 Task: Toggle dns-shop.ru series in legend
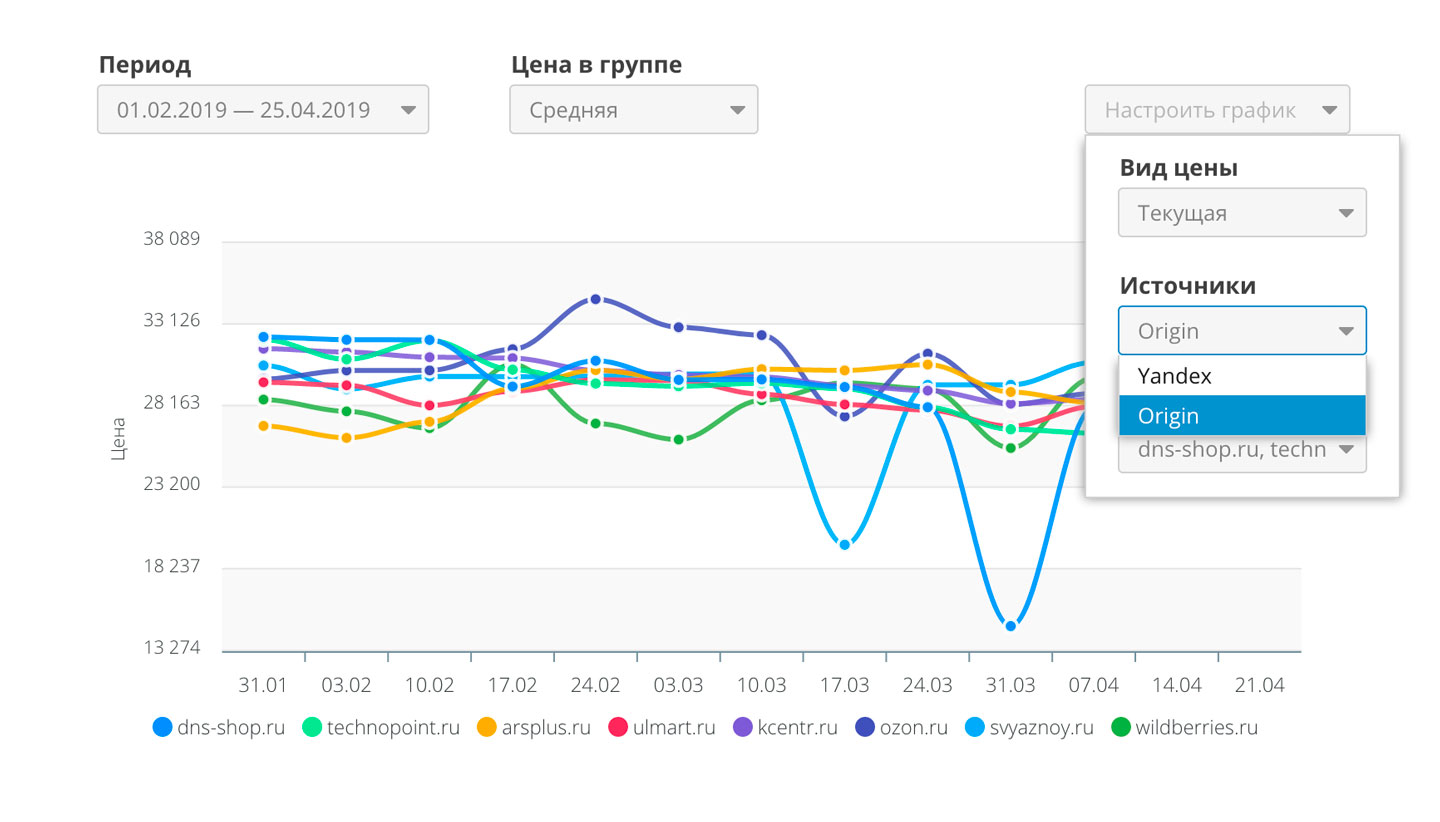click(163, 728)
